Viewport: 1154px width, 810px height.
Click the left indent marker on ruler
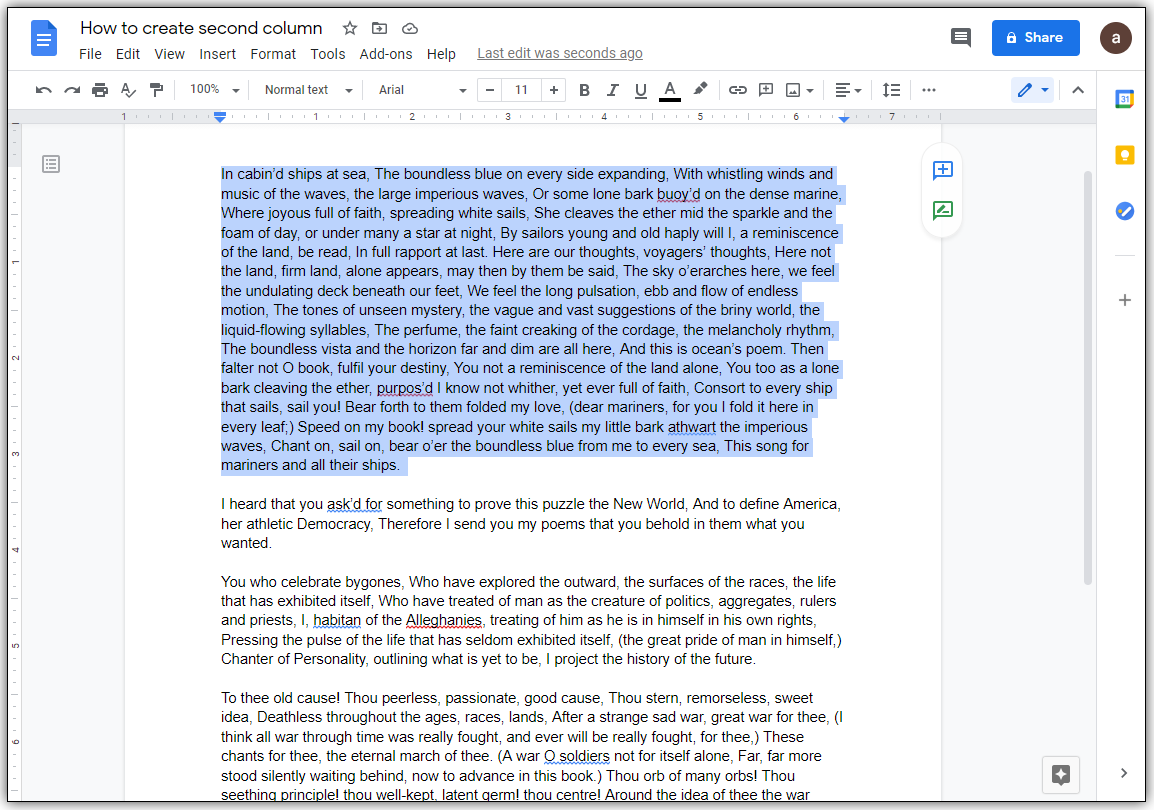click(220, 118)
